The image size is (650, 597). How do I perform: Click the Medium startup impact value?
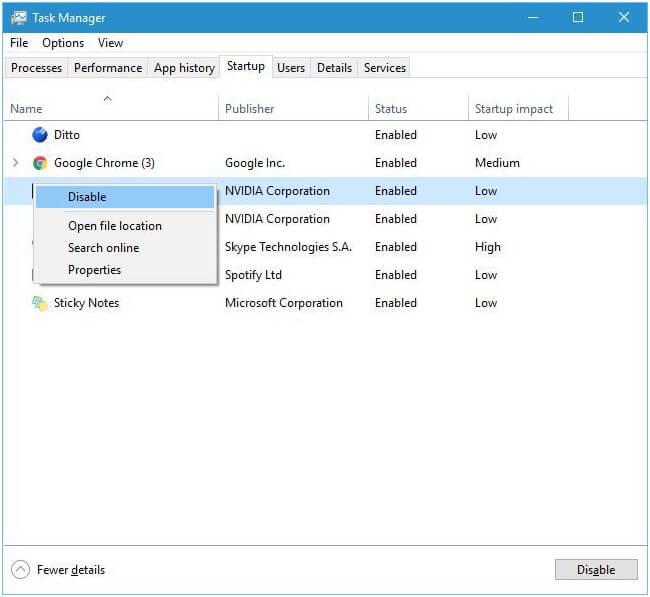pos(497,163)
